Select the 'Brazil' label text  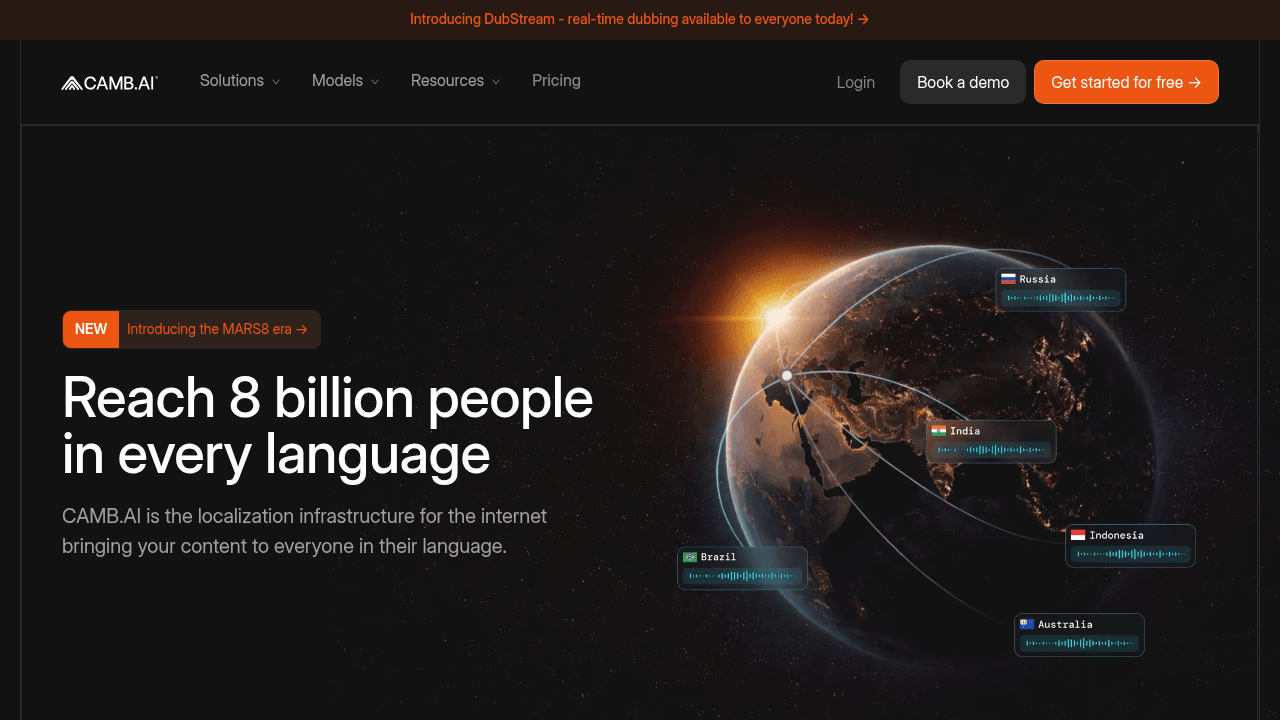tap(718, 557)
